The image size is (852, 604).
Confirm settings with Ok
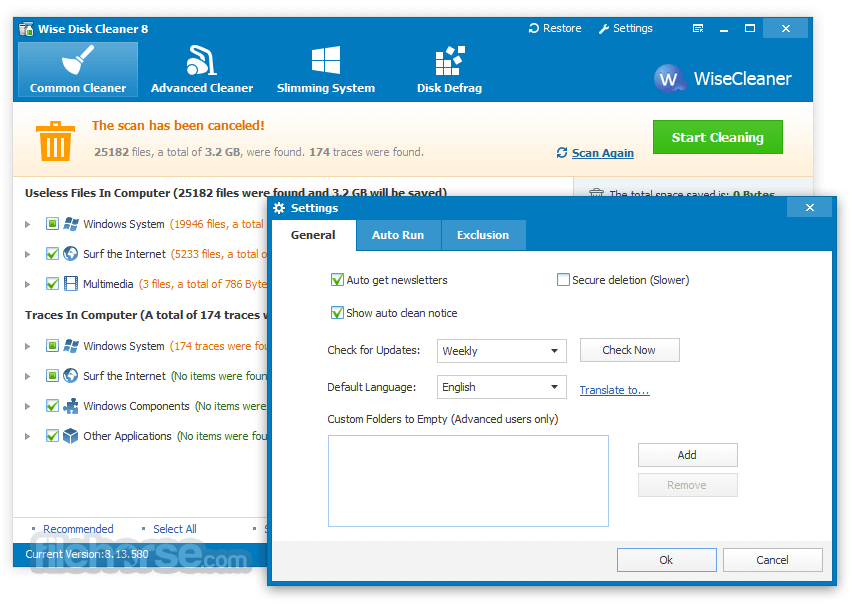coord(666,560)
